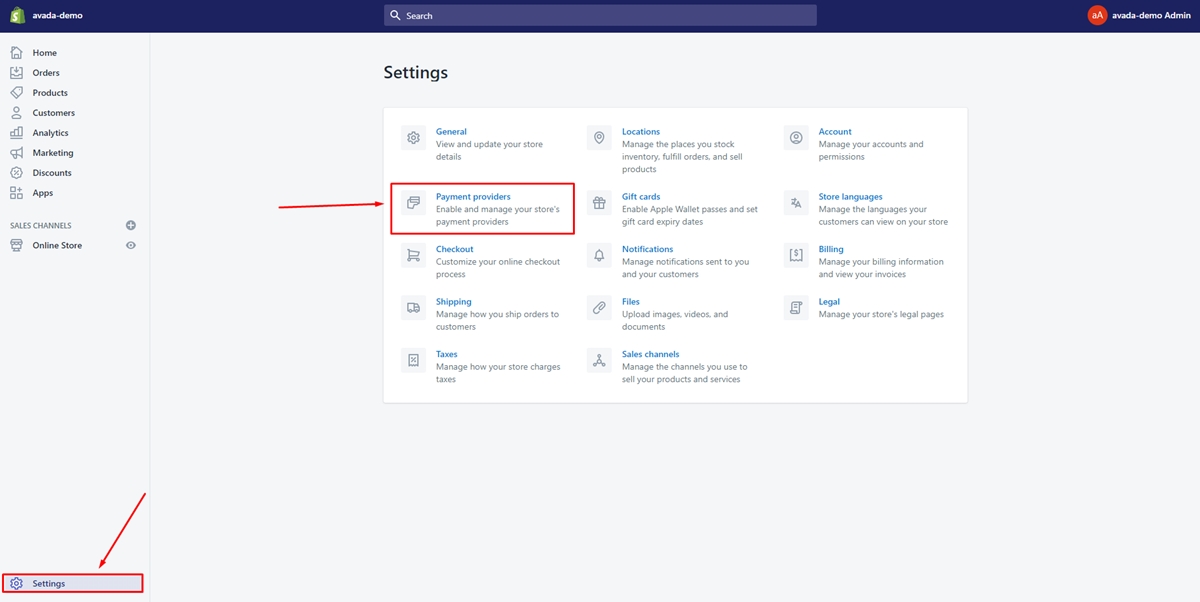Click the Locations pin icon
Image resolution: width=1200 pixels, height=602 pixels.
(x=599, y=138)
